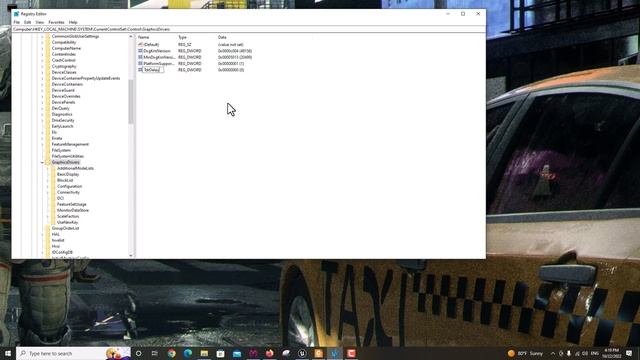Open the View menu

click(x=40, y=22)
